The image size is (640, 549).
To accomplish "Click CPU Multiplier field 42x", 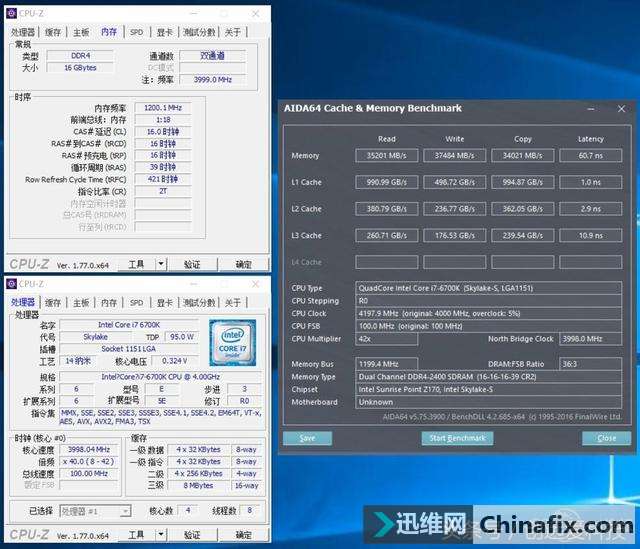I will [387, 339].
